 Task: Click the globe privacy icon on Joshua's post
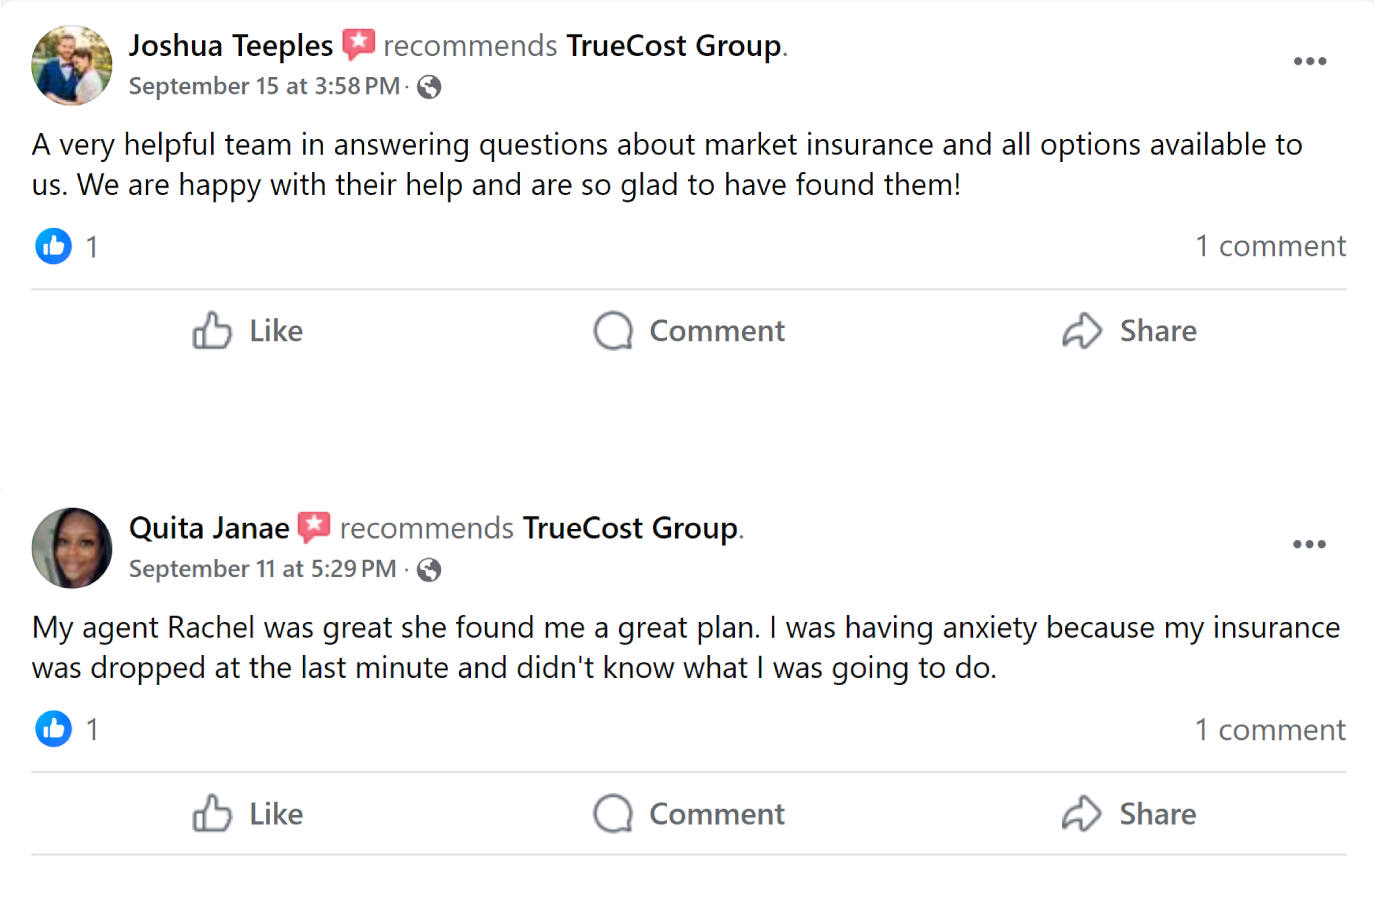point(429,88)
